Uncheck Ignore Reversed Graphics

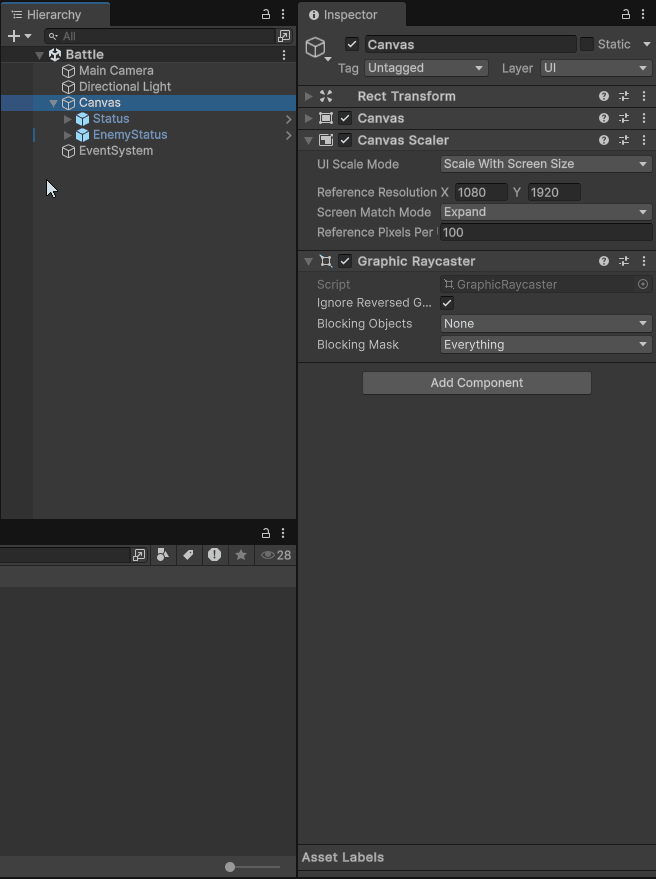point(447,303)
